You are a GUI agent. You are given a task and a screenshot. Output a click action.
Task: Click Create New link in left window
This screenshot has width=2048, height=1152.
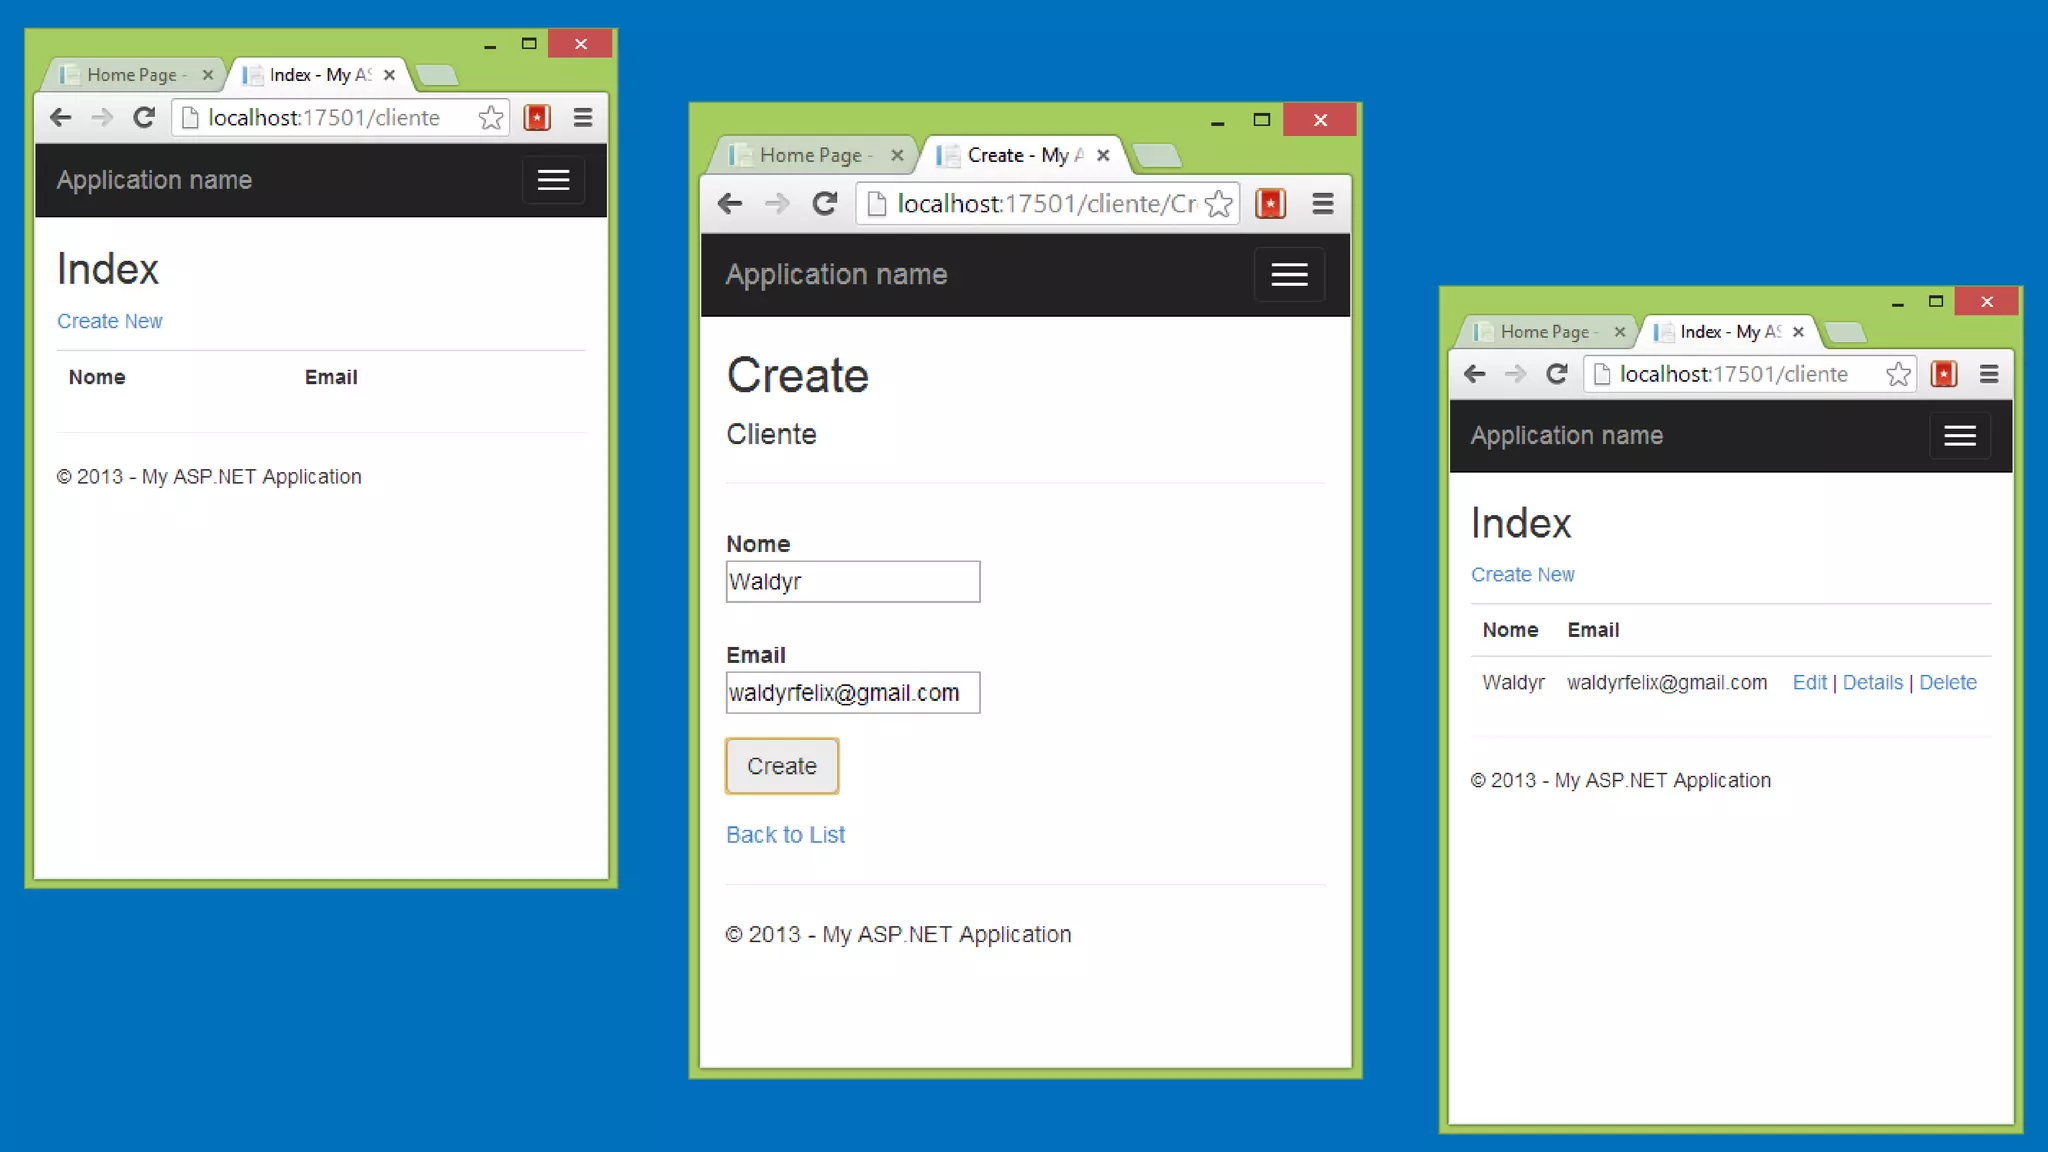[109, 321]
